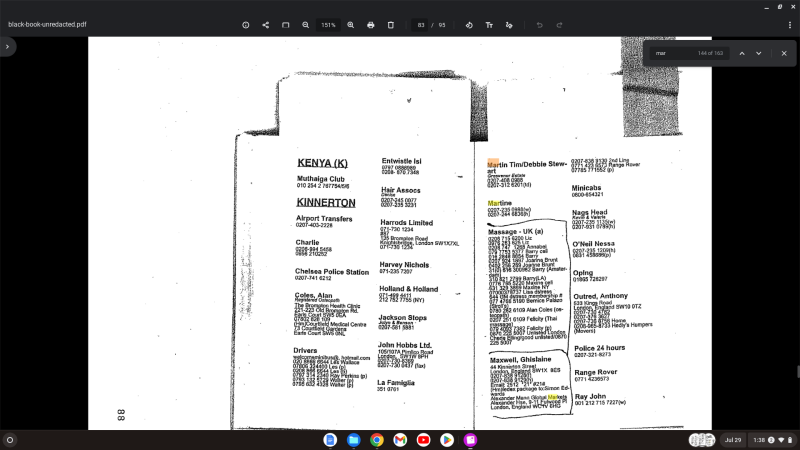The image size is (800, 450).
Task: Click the 'Jackson Stops' entry
Action: click(x=403, y=317)
